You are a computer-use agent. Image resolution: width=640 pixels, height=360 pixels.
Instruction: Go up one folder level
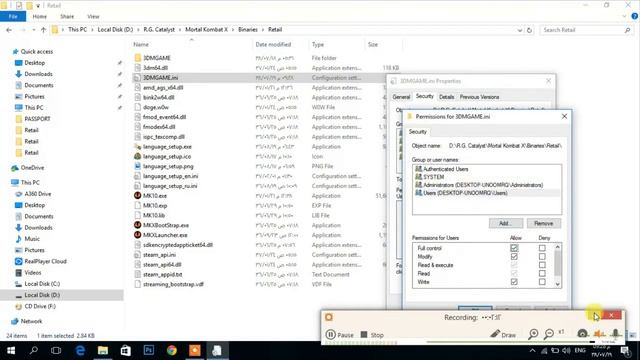[43, 30]
